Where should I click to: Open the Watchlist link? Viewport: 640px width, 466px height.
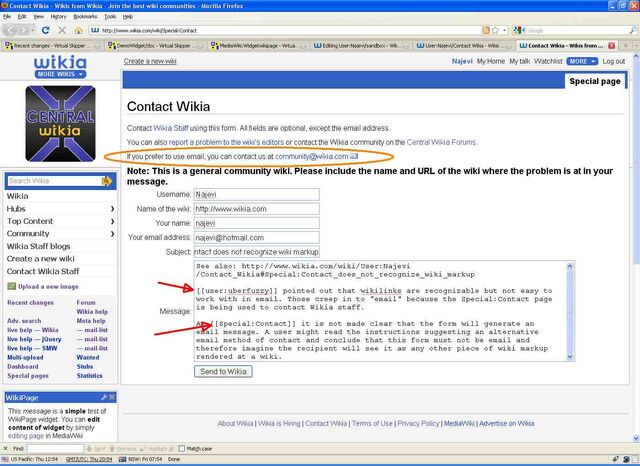point(548,61)
